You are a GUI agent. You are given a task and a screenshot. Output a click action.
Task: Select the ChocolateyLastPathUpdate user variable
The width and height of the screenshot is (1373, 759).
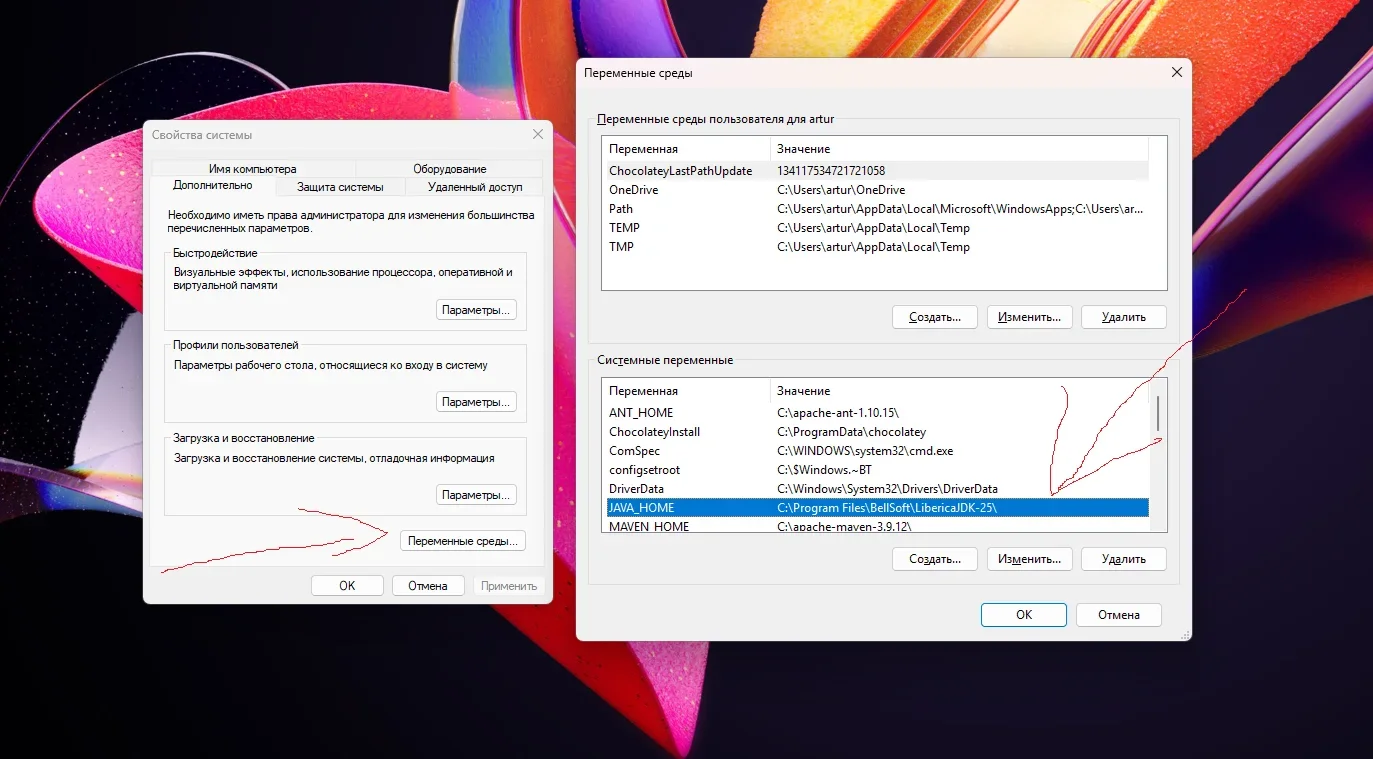pos(877,171)
